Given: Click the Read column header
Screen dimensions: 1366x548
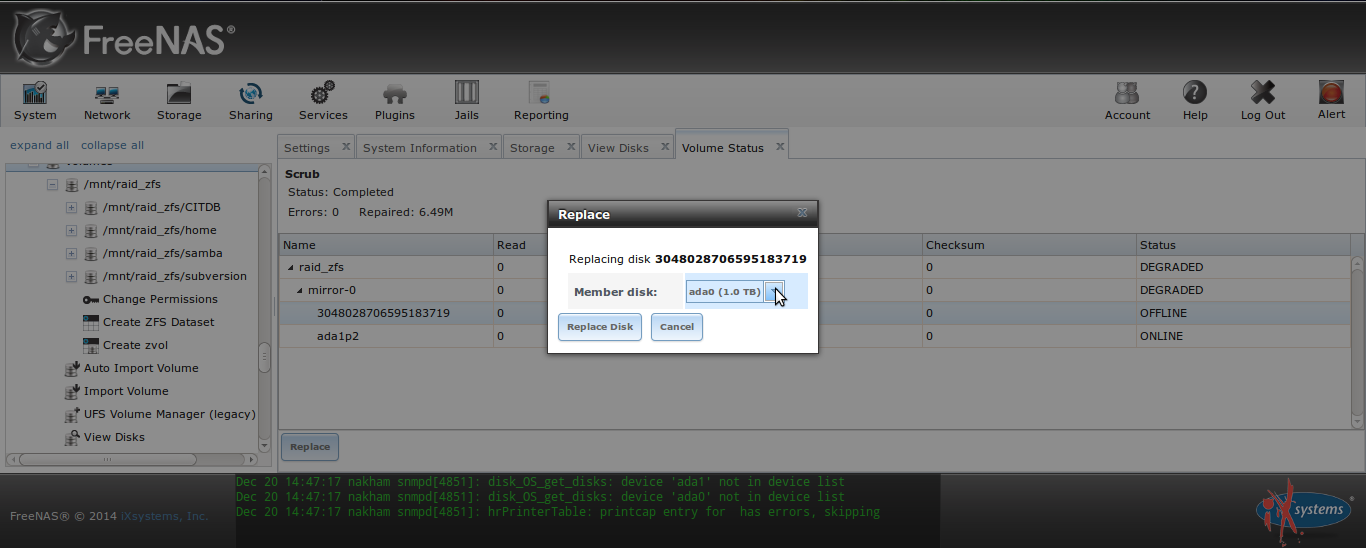Looking at the screenshot, I should click(x=520, y=245).
